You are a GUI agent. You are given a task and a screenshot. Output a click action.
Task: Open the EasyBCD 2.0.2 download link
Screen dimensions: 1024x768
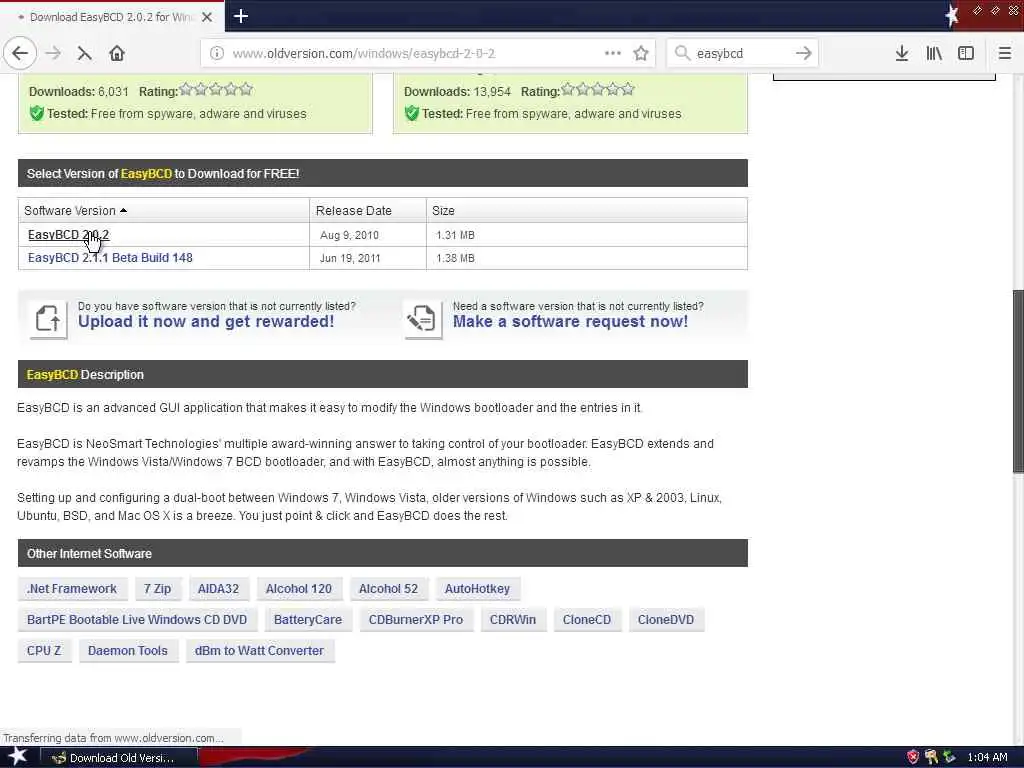[x=69, y=234]
